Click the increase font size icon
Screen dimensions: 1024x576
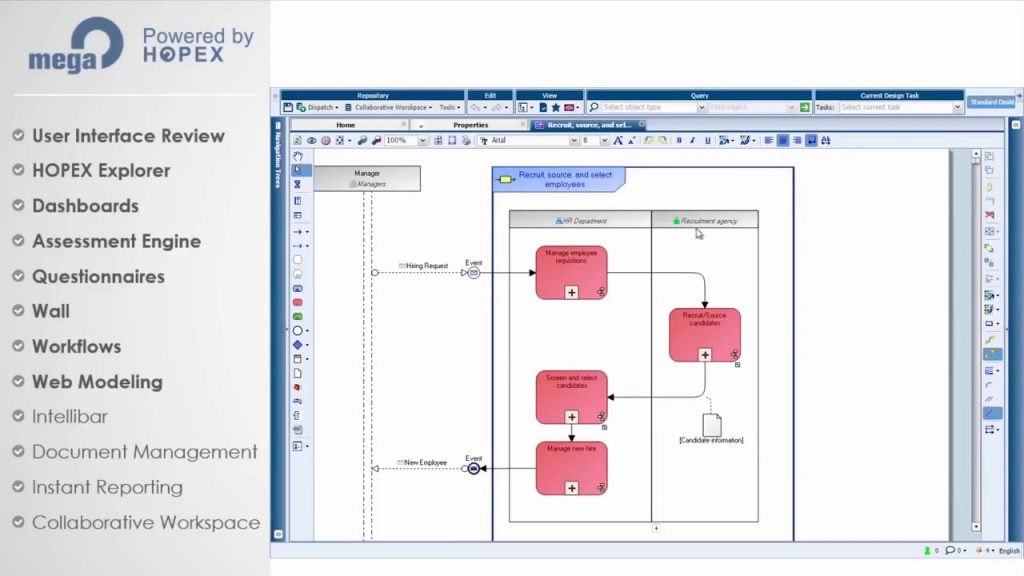pos(618,140)
